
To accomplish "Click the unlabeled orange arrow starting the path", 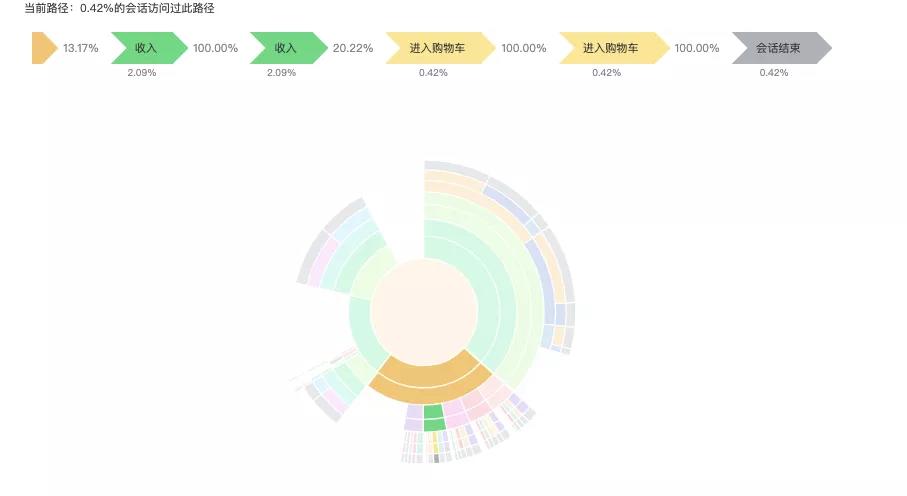I will (x=43, y=48).
